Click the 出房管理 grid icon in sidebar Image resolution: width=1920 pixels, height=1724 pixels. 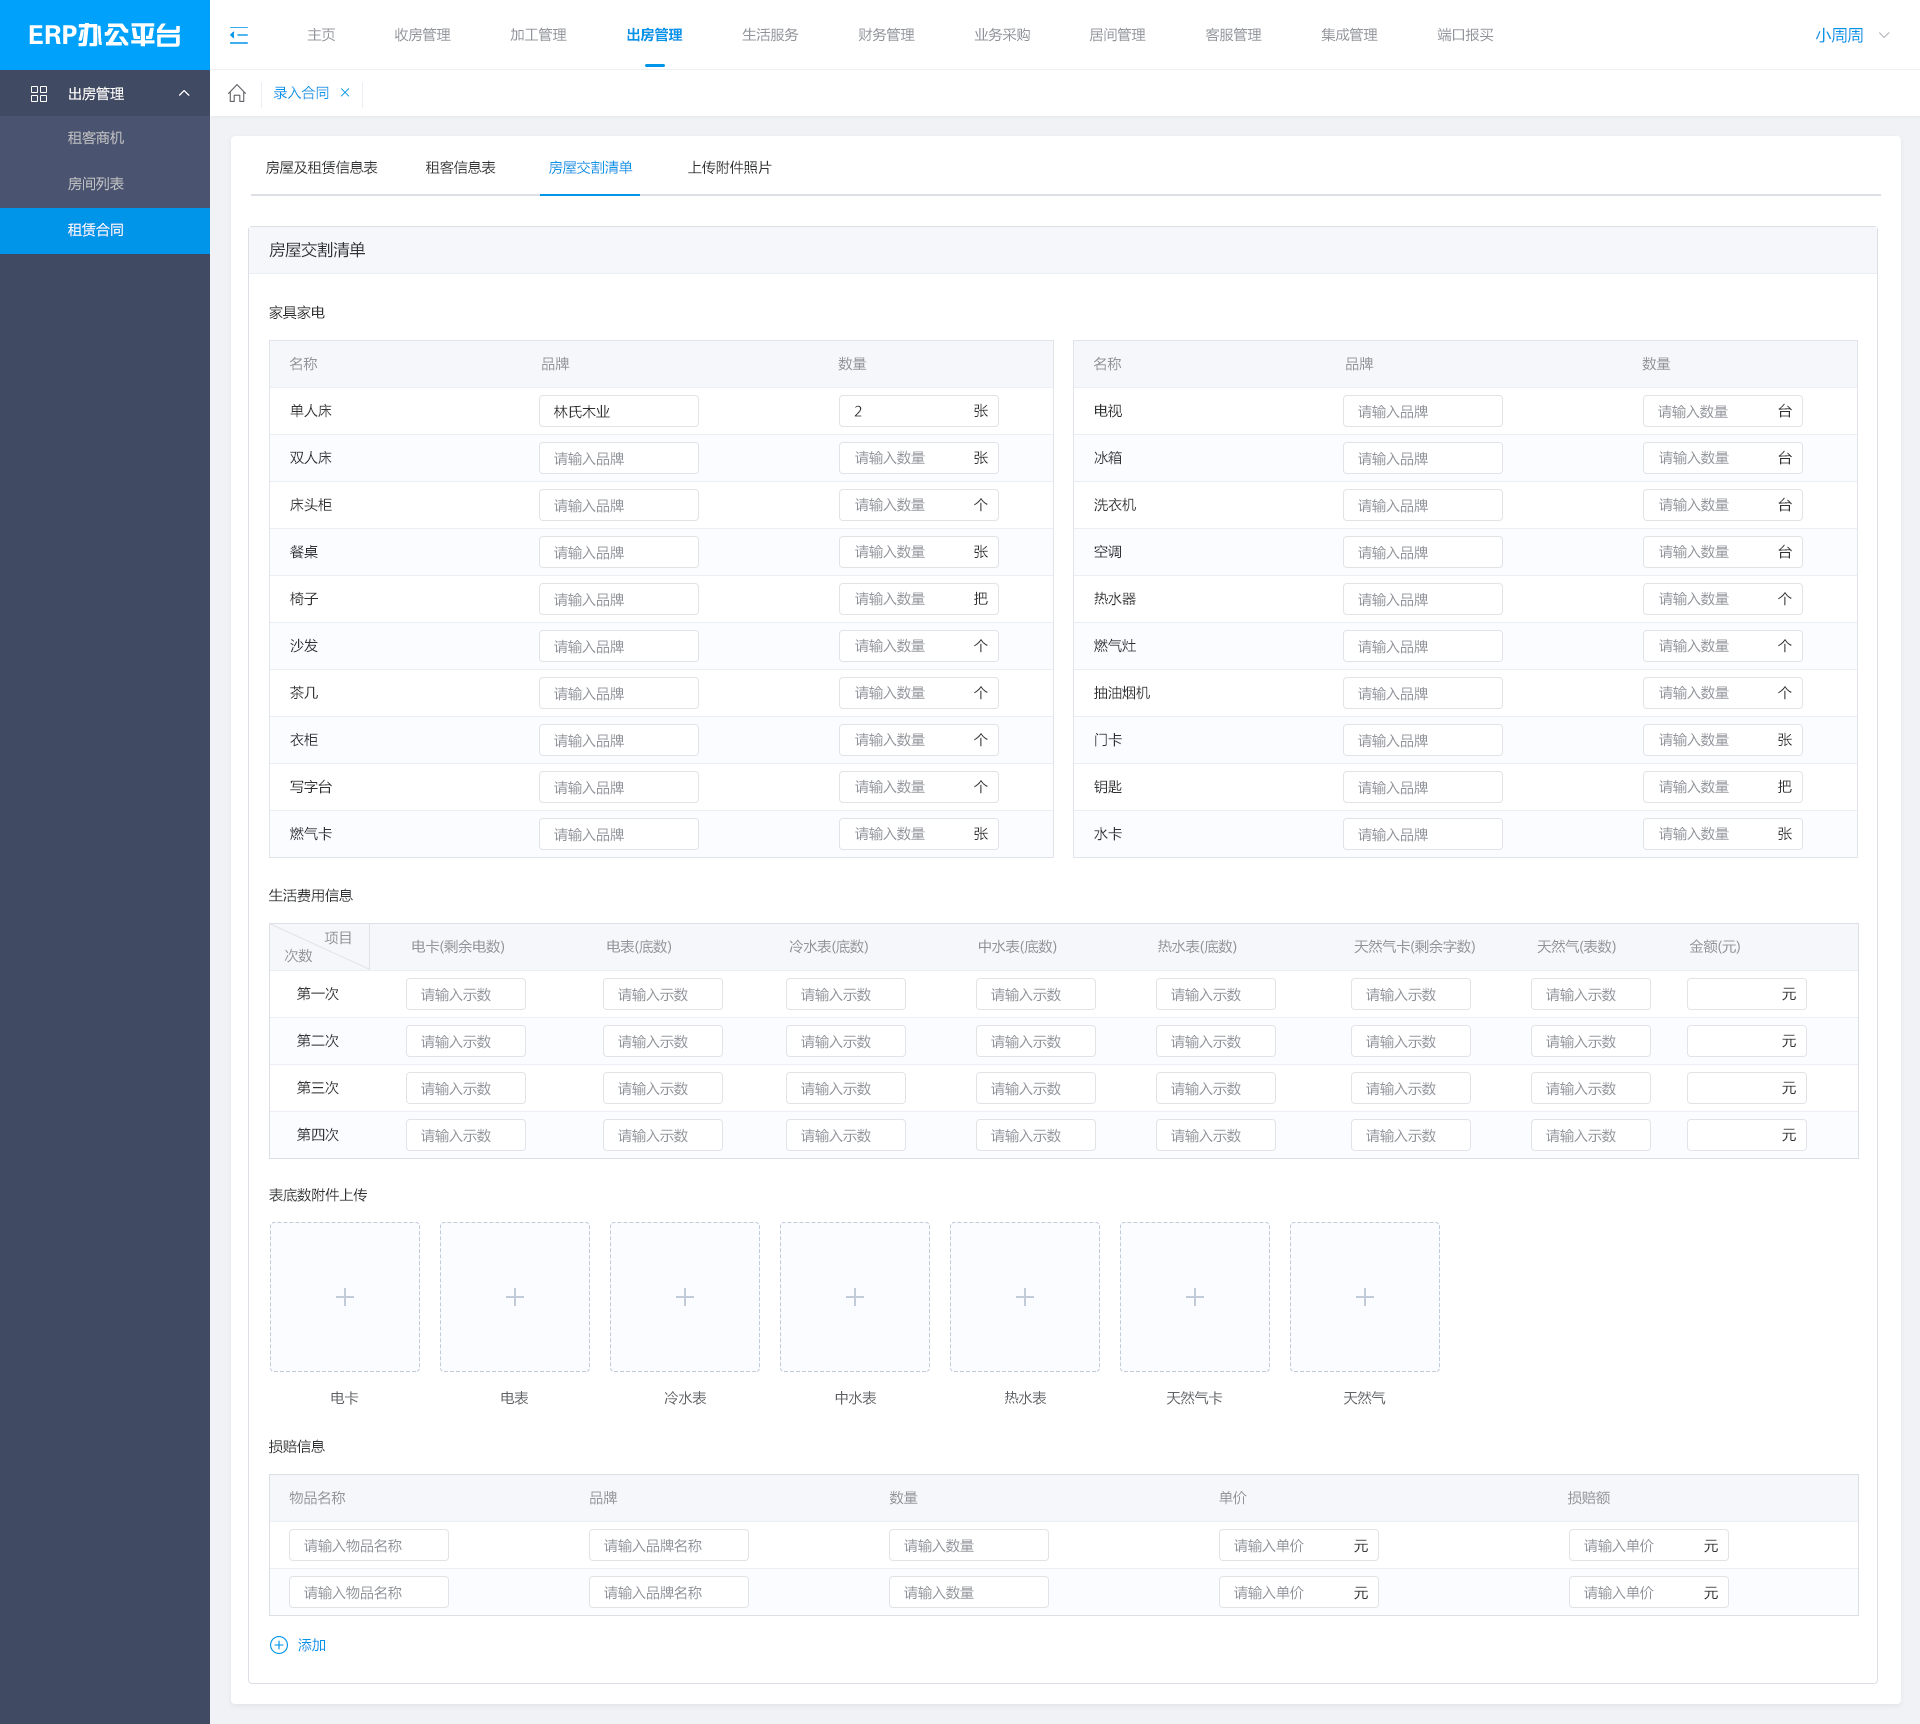(x=39, y=93)
